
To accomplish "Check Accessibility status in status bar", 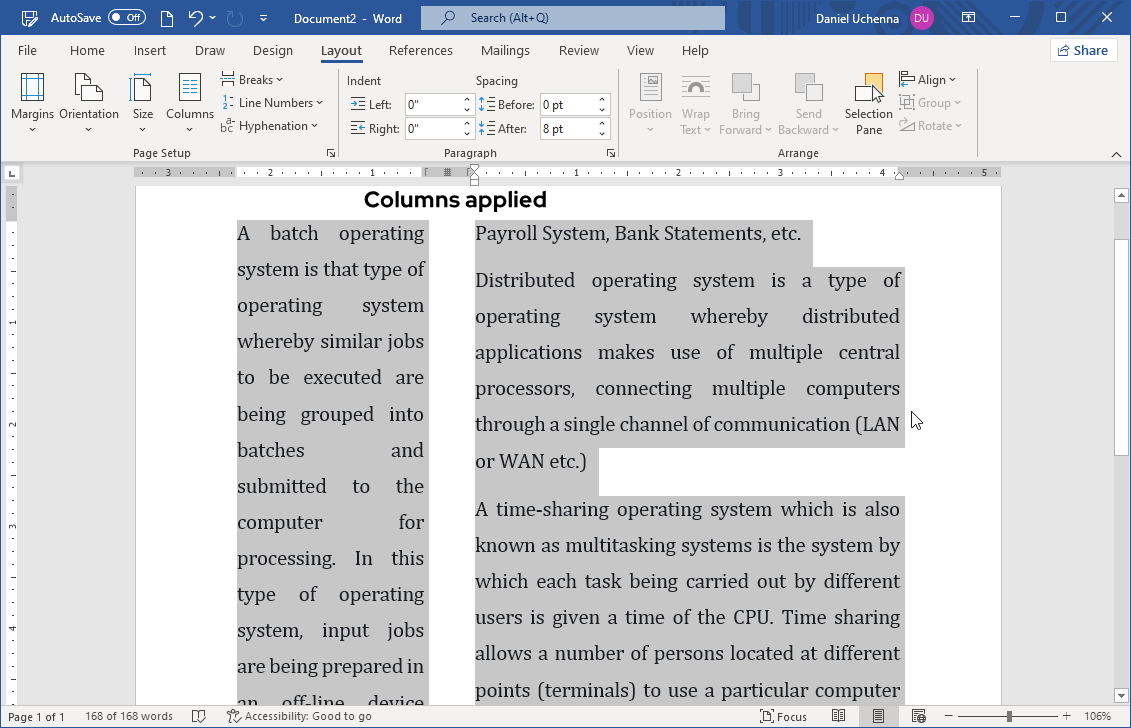I will point(299,716).
